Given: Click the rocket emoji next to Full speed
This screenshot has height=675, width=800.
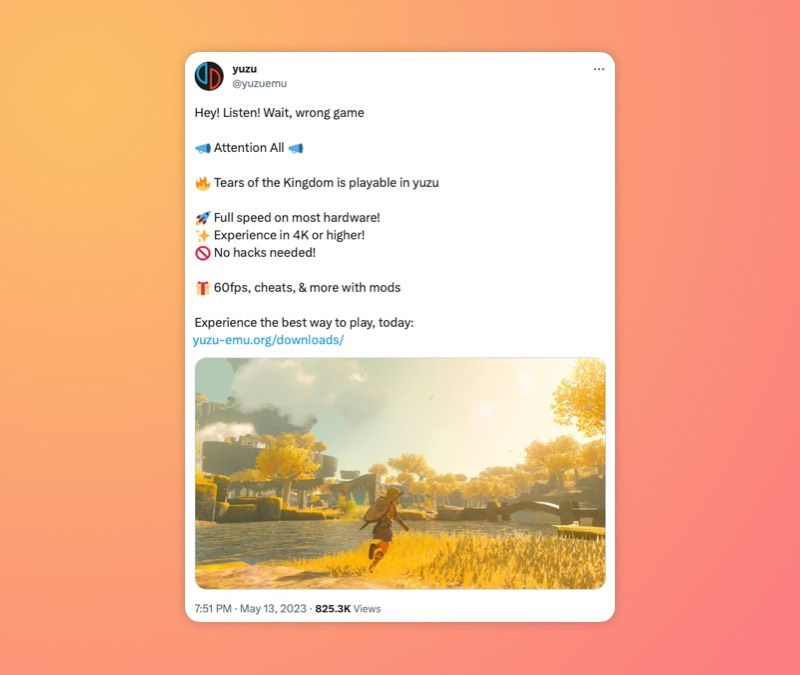Looking at the screenshot, I should coord(203,218).
